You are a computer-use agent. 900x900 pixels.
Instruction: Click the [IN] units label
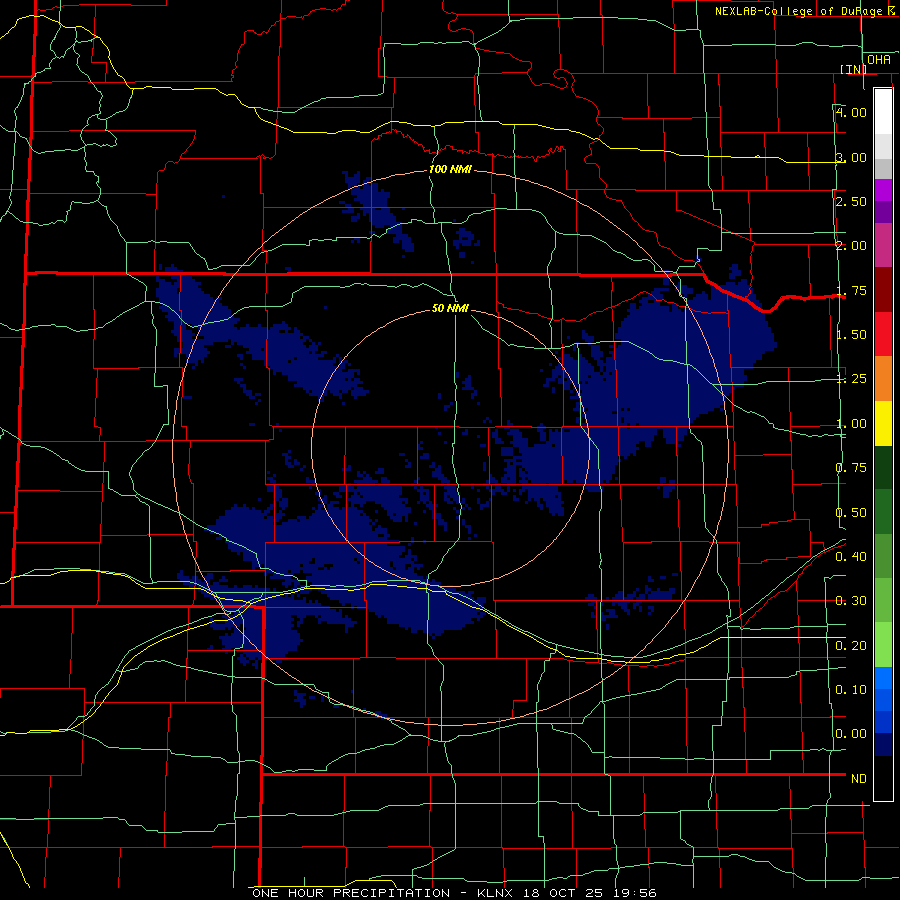click(854, 69)
